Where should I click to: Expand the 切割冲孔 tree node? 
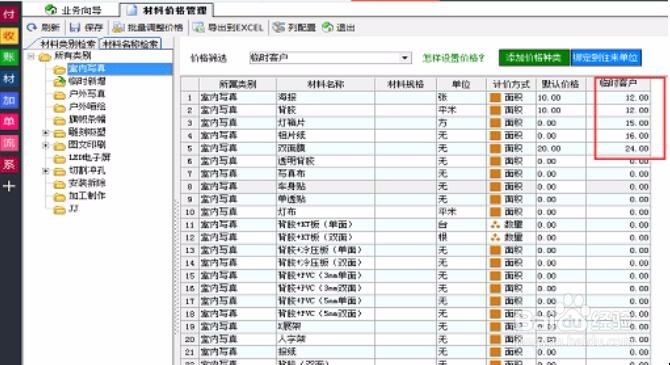coord(45,171)
